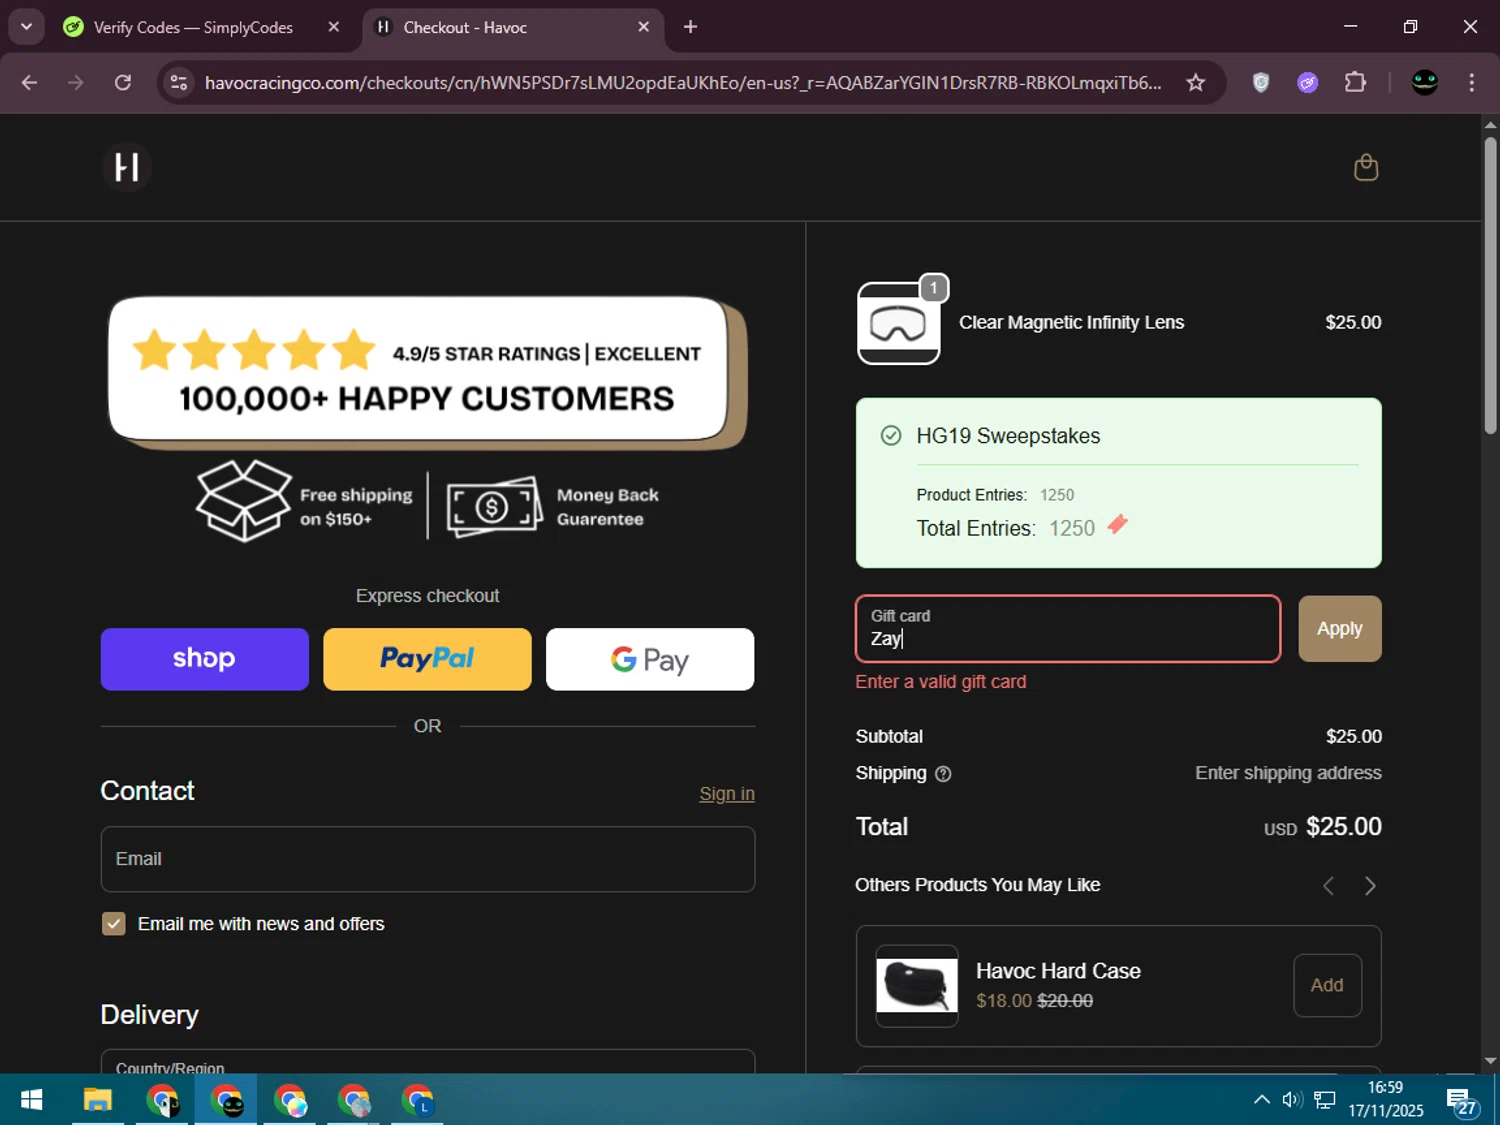Open the network icon in system tray
The width and height of the screenshot is (1500, 1125).
click(x=1325, y=1100)
